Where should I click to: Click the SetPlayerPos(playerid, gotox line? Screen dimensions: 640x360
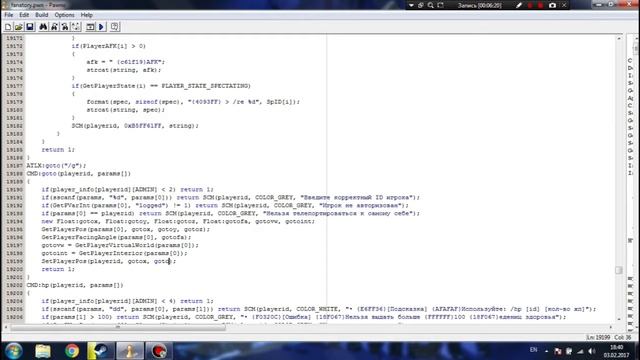tap(109, 261)
